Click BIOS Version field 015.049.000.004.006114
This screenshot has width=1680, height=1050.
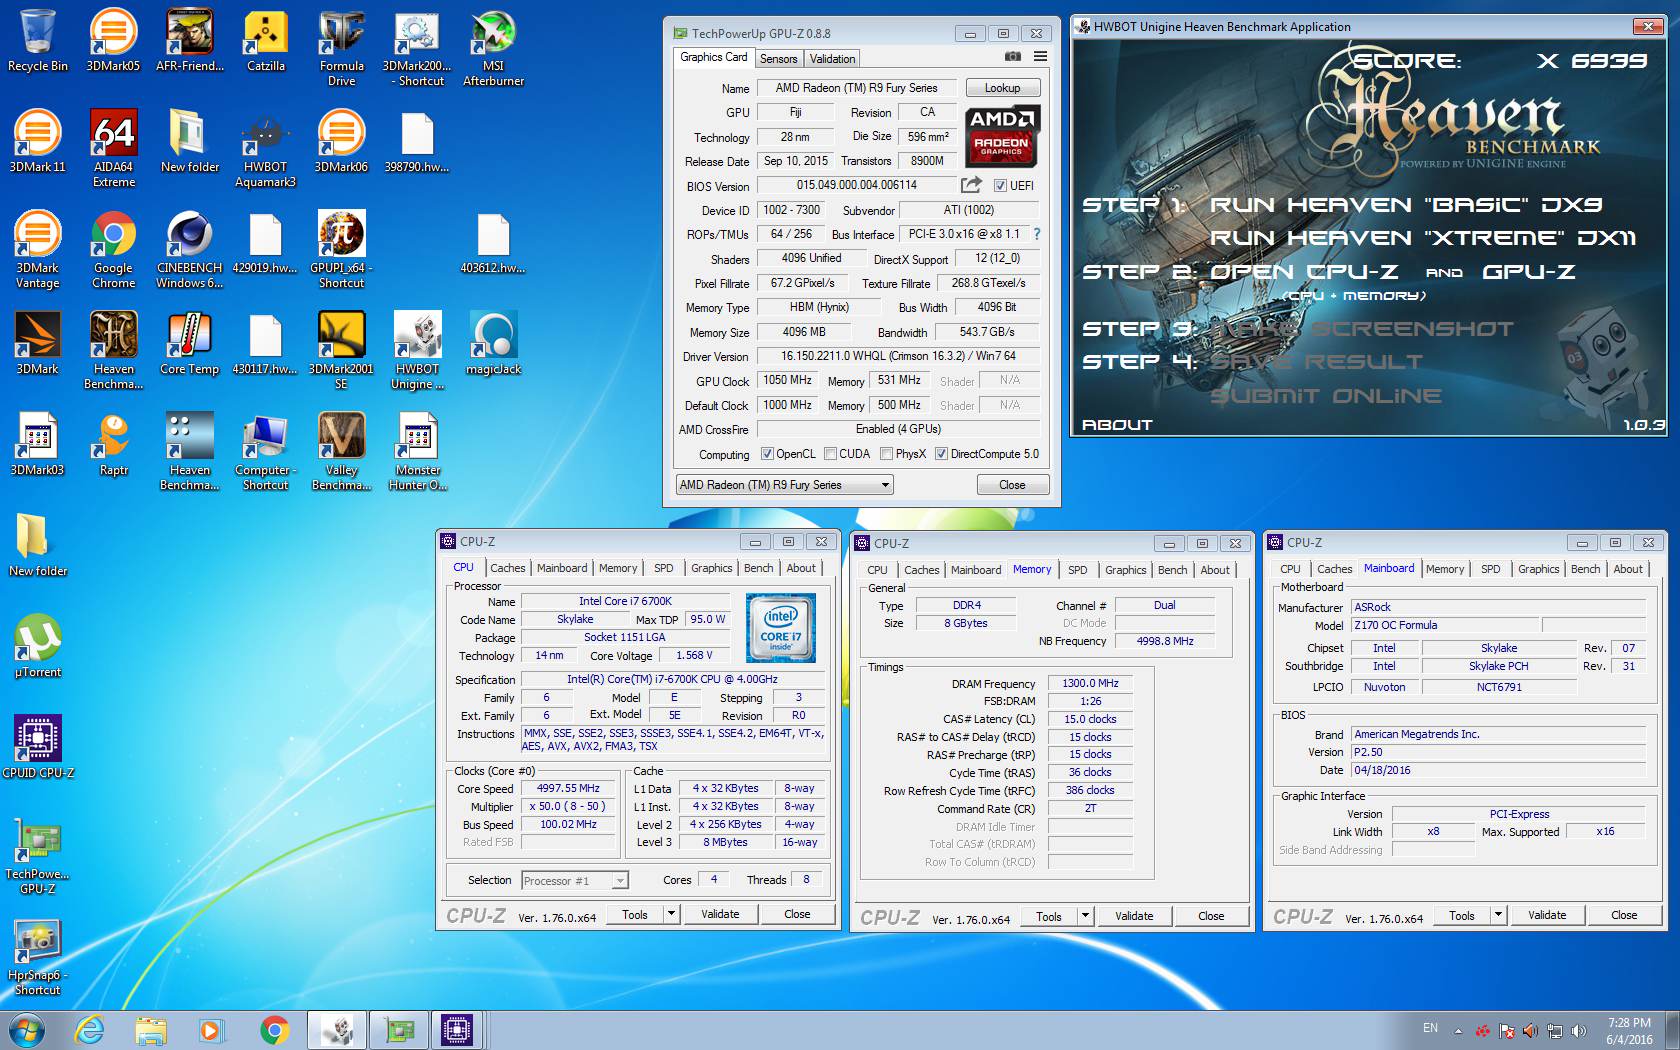[856, 185]
